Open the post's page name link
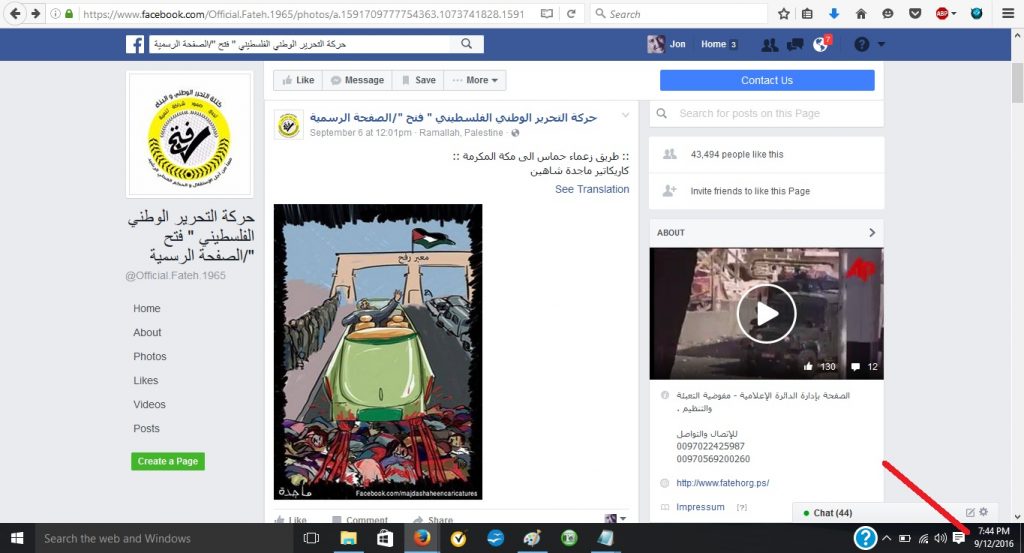Image resolution: width=1024 pixels, height=553 pixels. [453, 118]
